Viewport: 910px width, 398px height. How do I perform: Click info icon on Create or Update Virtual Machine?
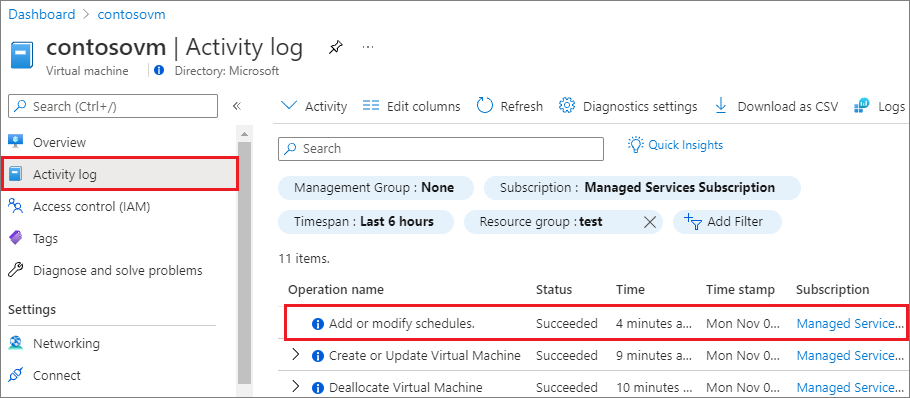point(317,356)
